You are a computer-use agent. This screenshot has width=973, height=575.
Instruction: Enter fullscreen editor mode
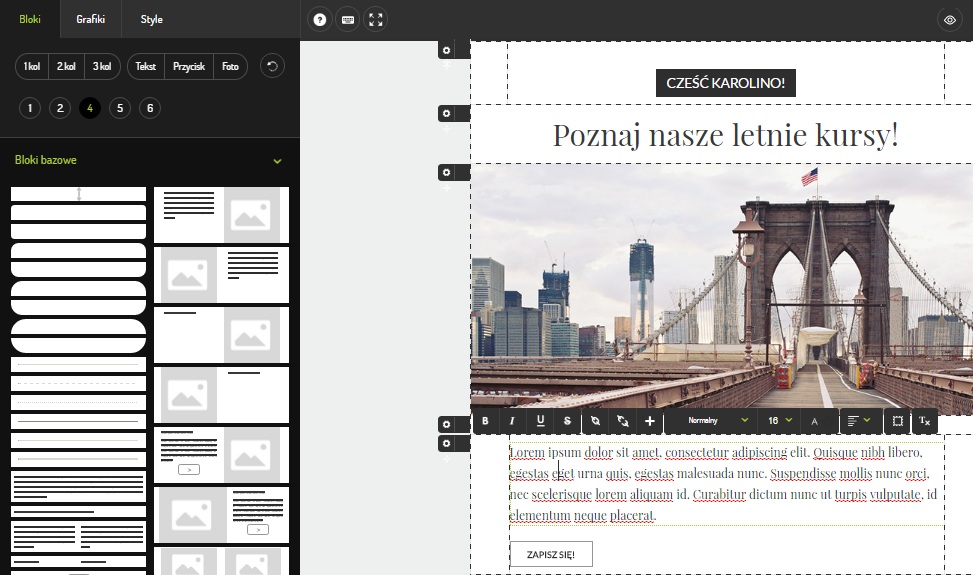coord(376,19)
